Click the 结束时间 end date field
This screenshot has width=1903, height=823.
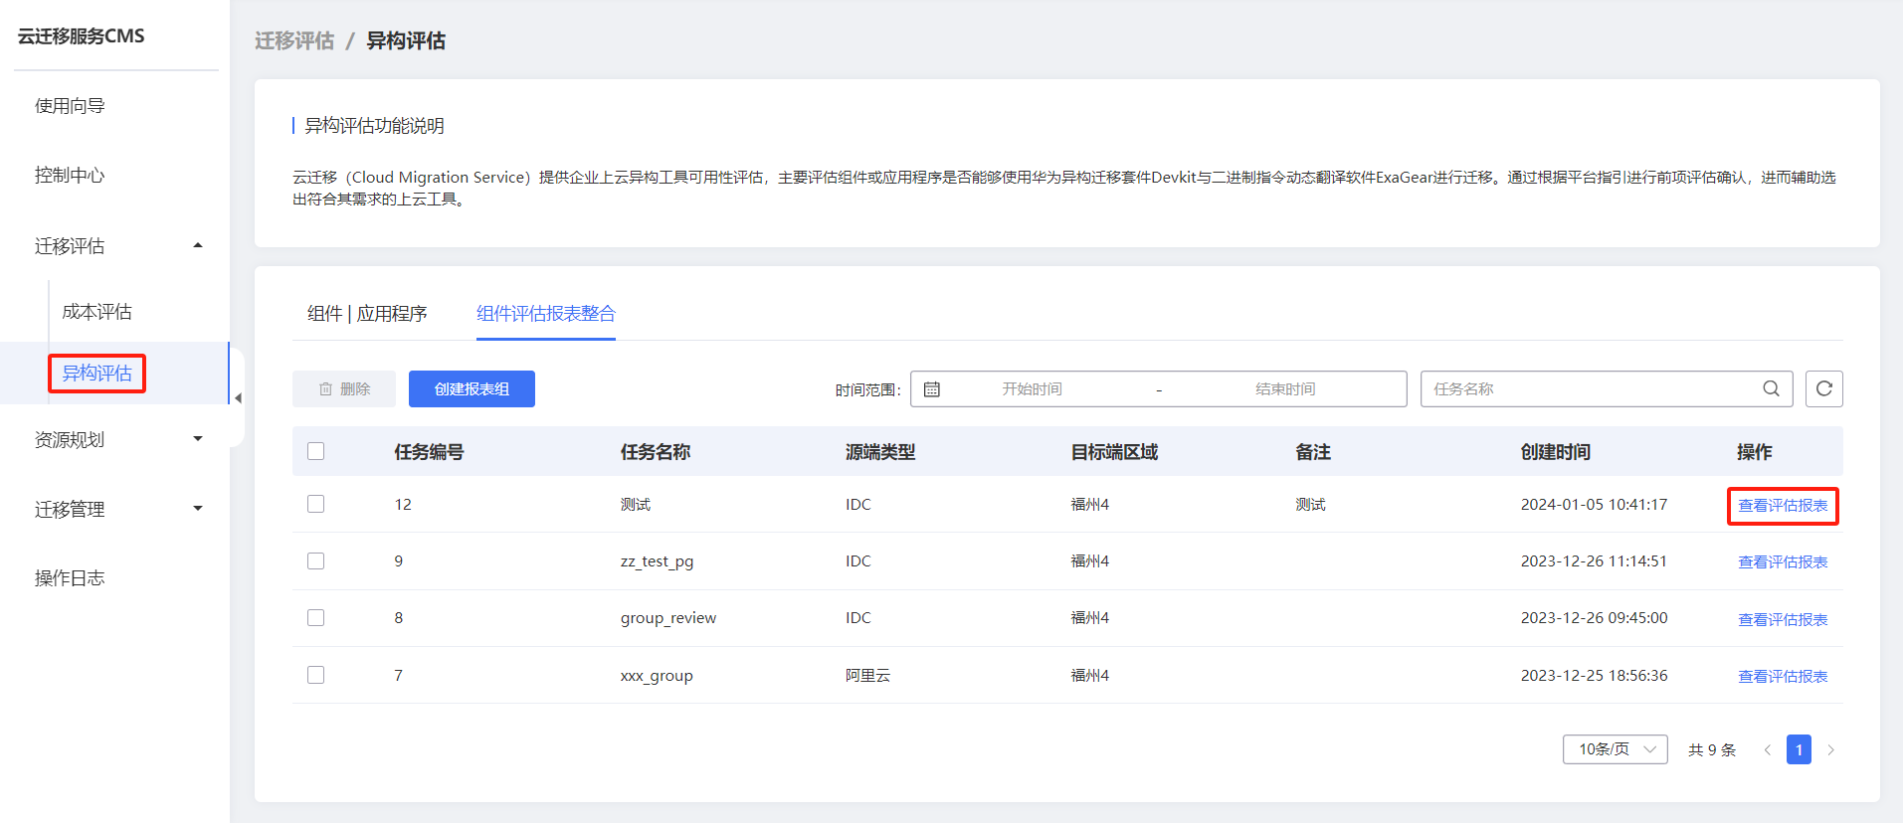point(1286,389)
